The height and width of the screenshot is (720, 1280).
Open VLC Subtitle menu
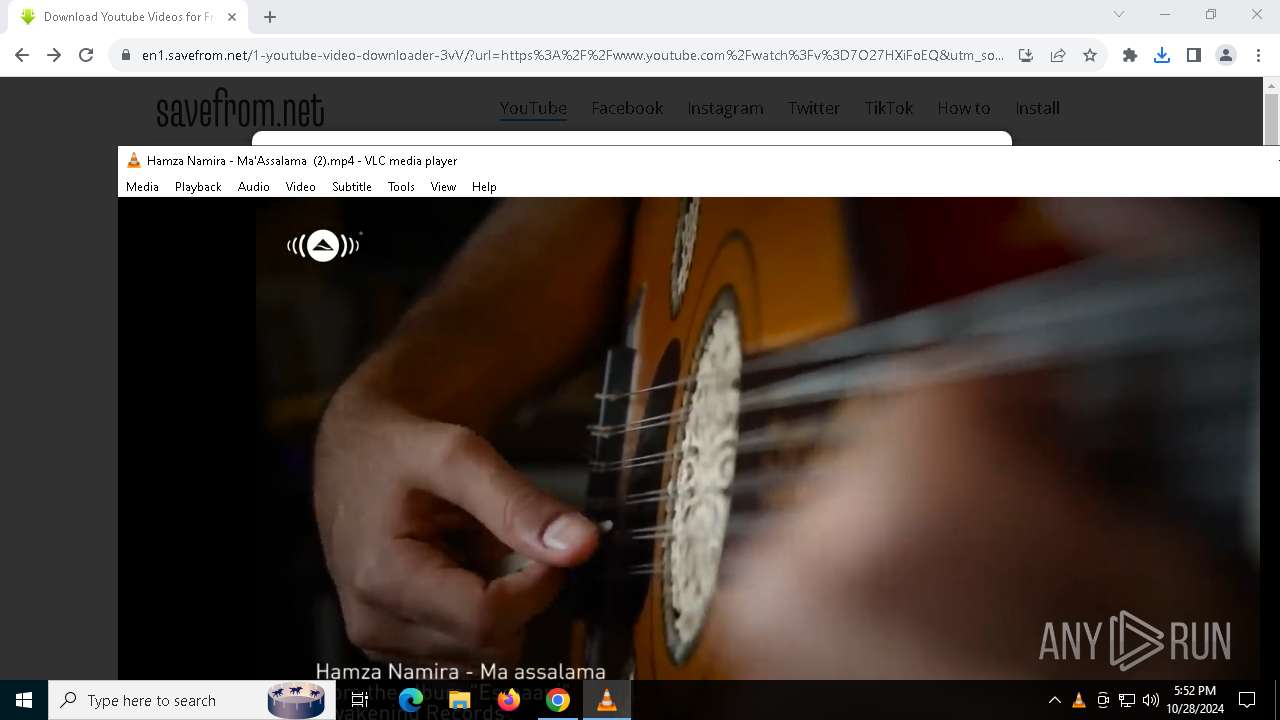click(352, 187)
